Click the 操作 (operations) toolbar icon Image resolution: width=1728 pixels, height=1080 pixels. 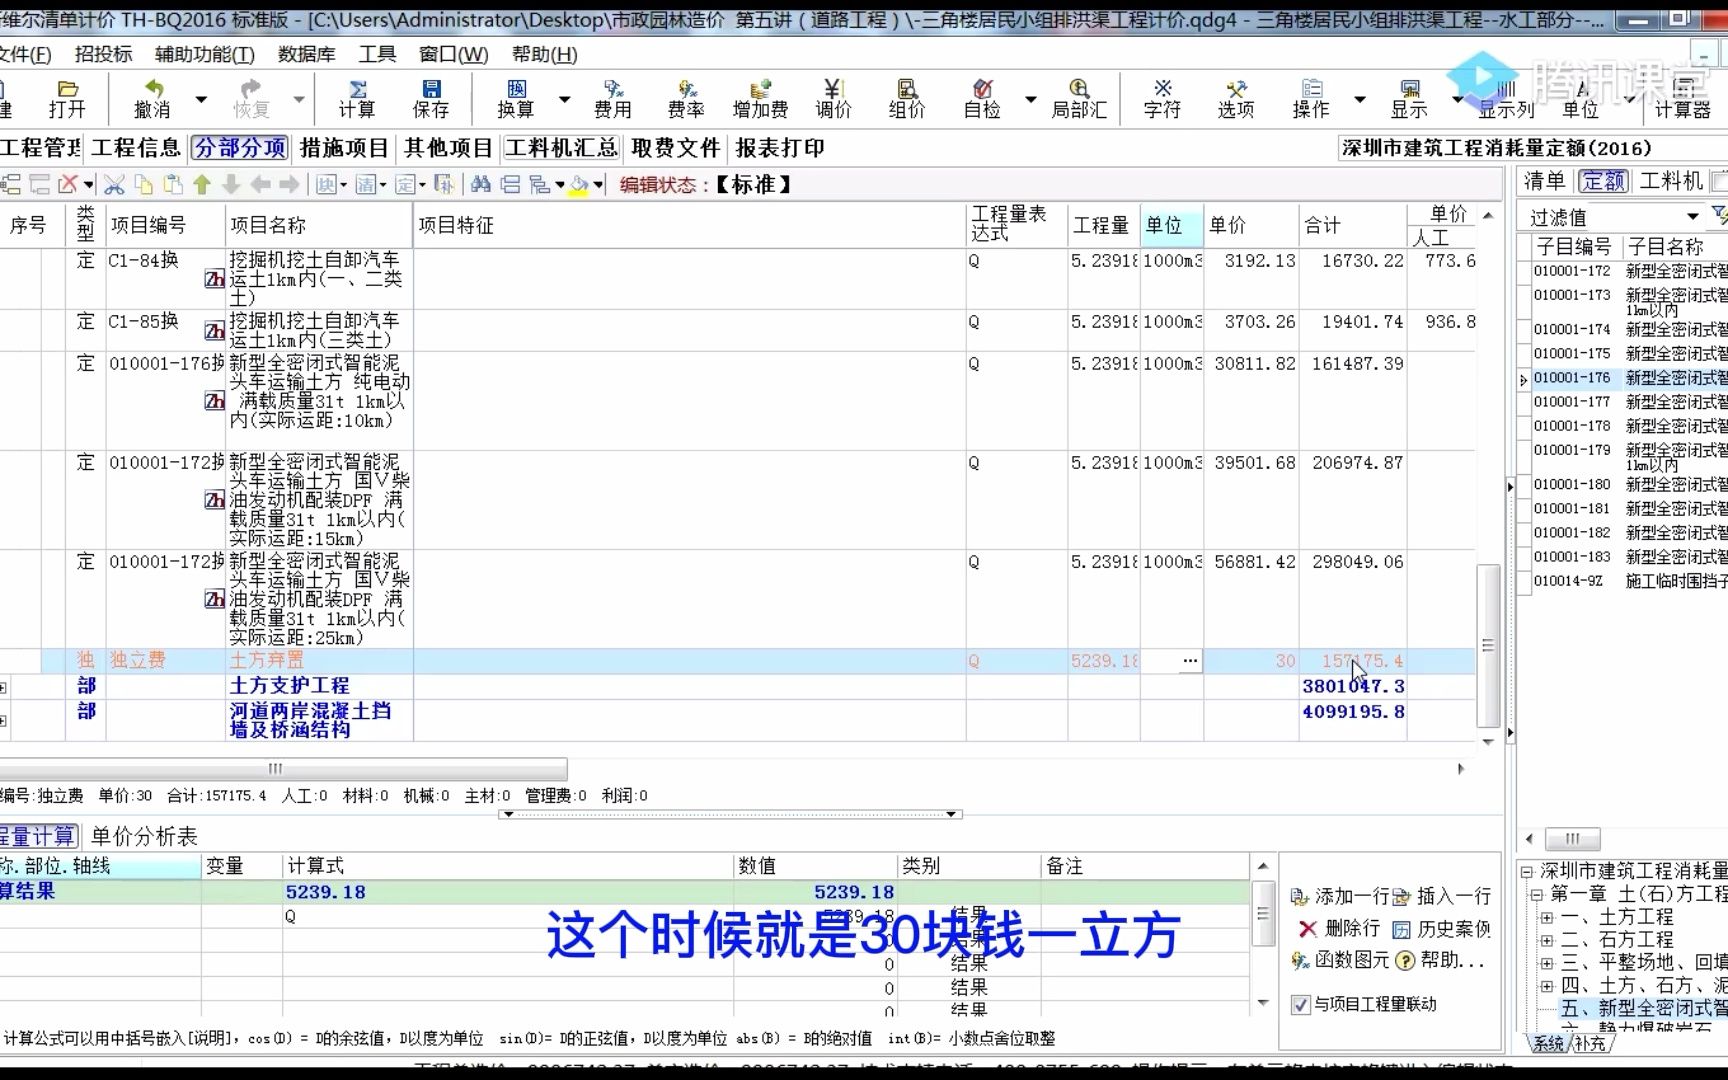tap(1311, 99)
